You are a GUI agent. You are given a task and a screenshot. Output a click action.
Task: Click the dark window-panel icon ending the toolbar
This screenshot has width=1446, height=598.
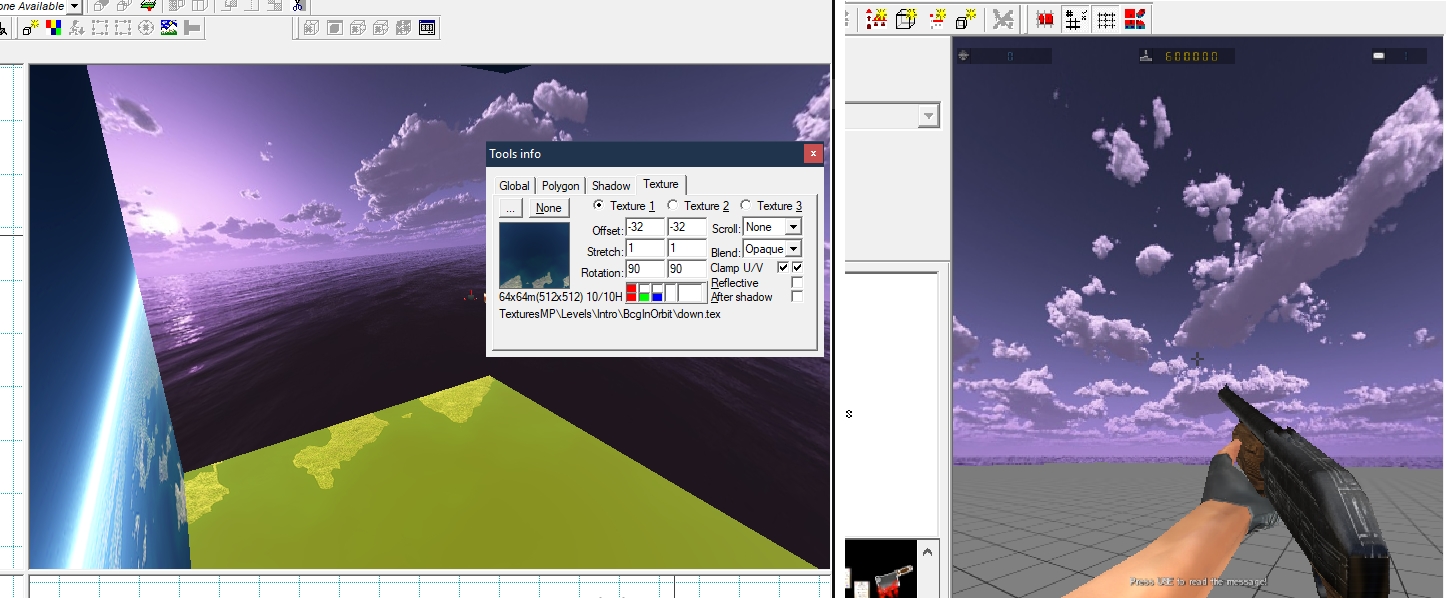tap(427, 28)
